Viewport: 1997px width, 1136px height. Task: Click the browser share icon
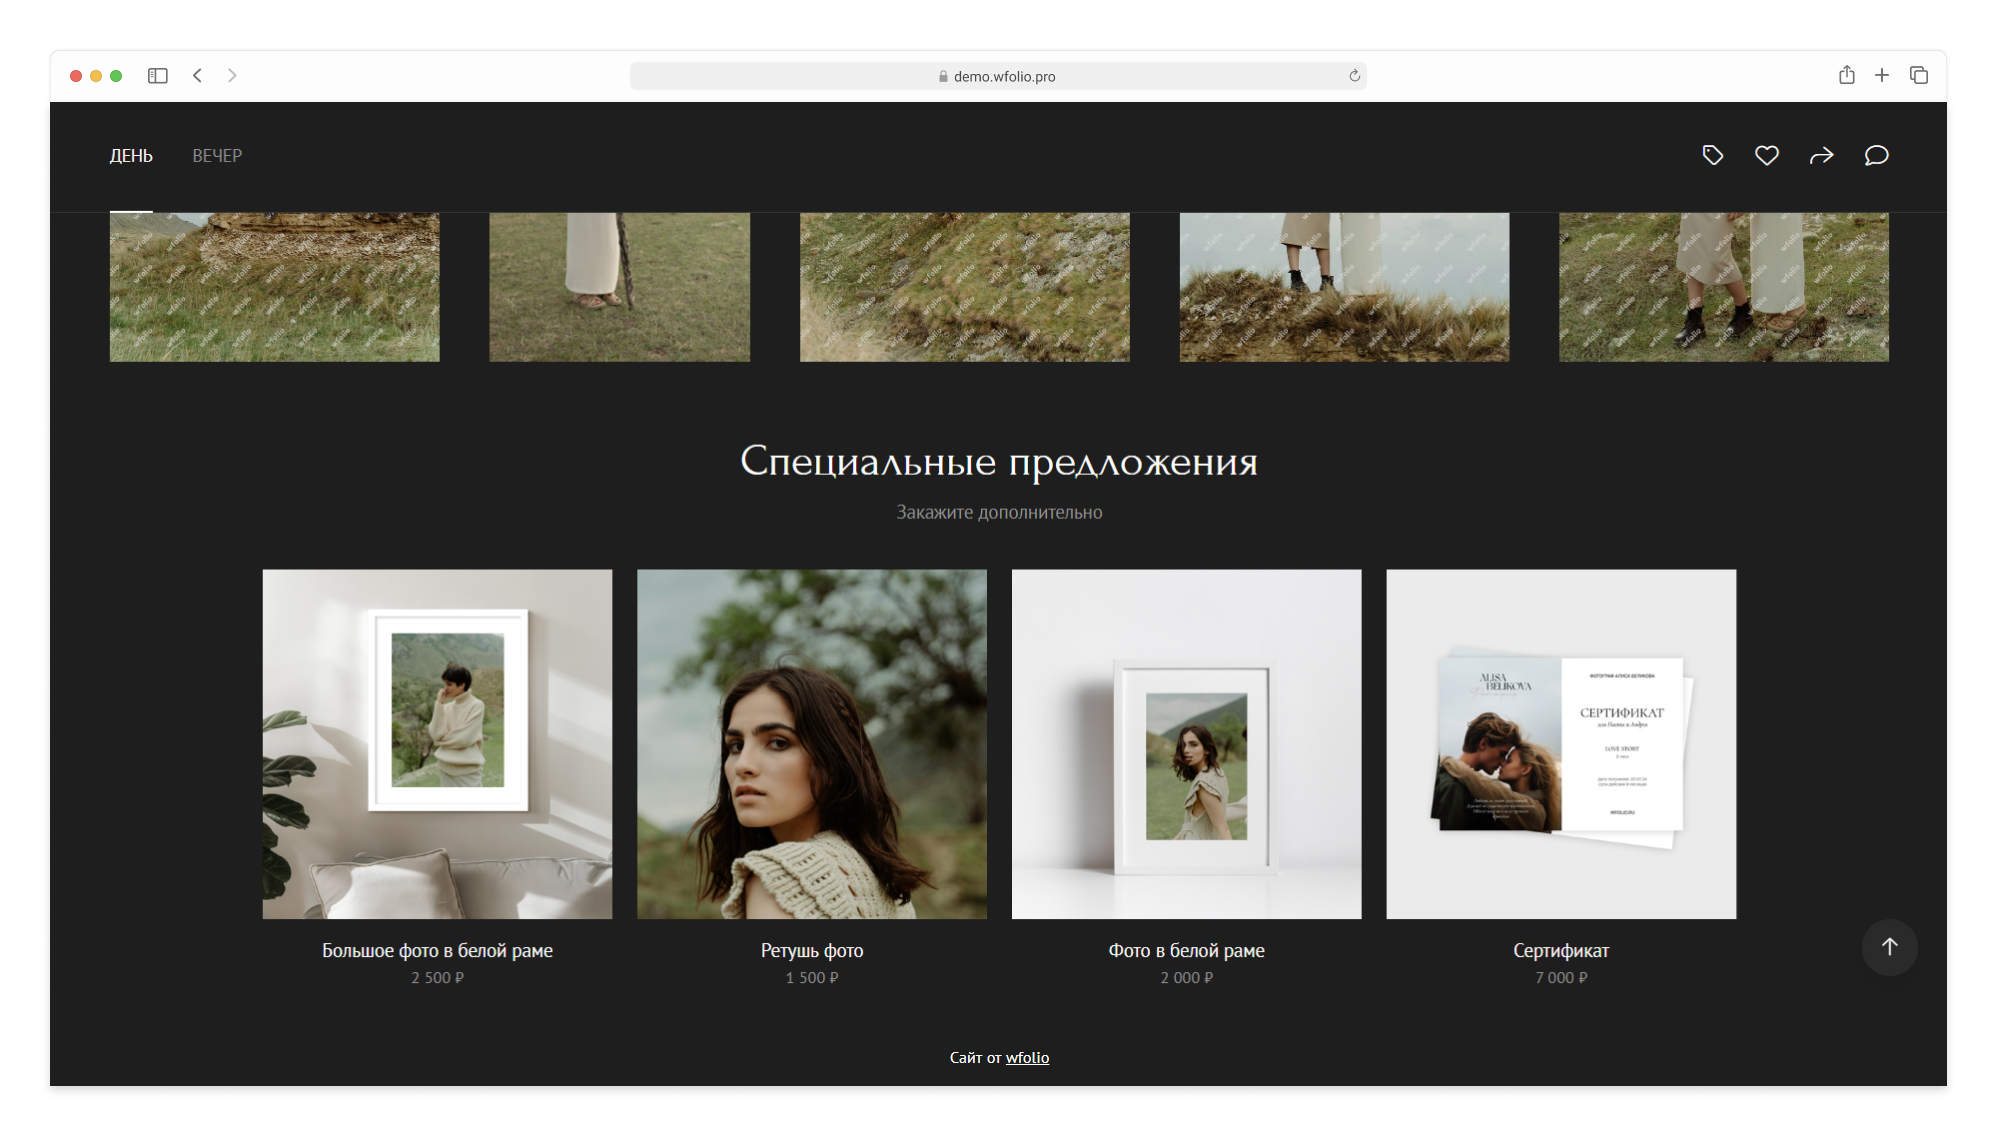1846,76
